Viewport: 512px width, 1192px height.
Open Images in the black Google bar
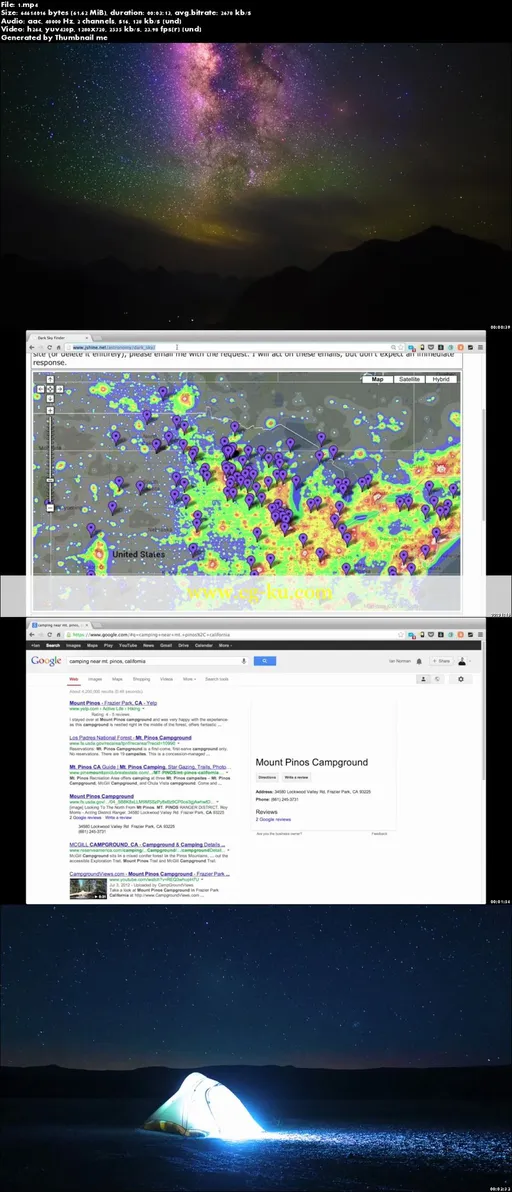[x=73, y=645]
